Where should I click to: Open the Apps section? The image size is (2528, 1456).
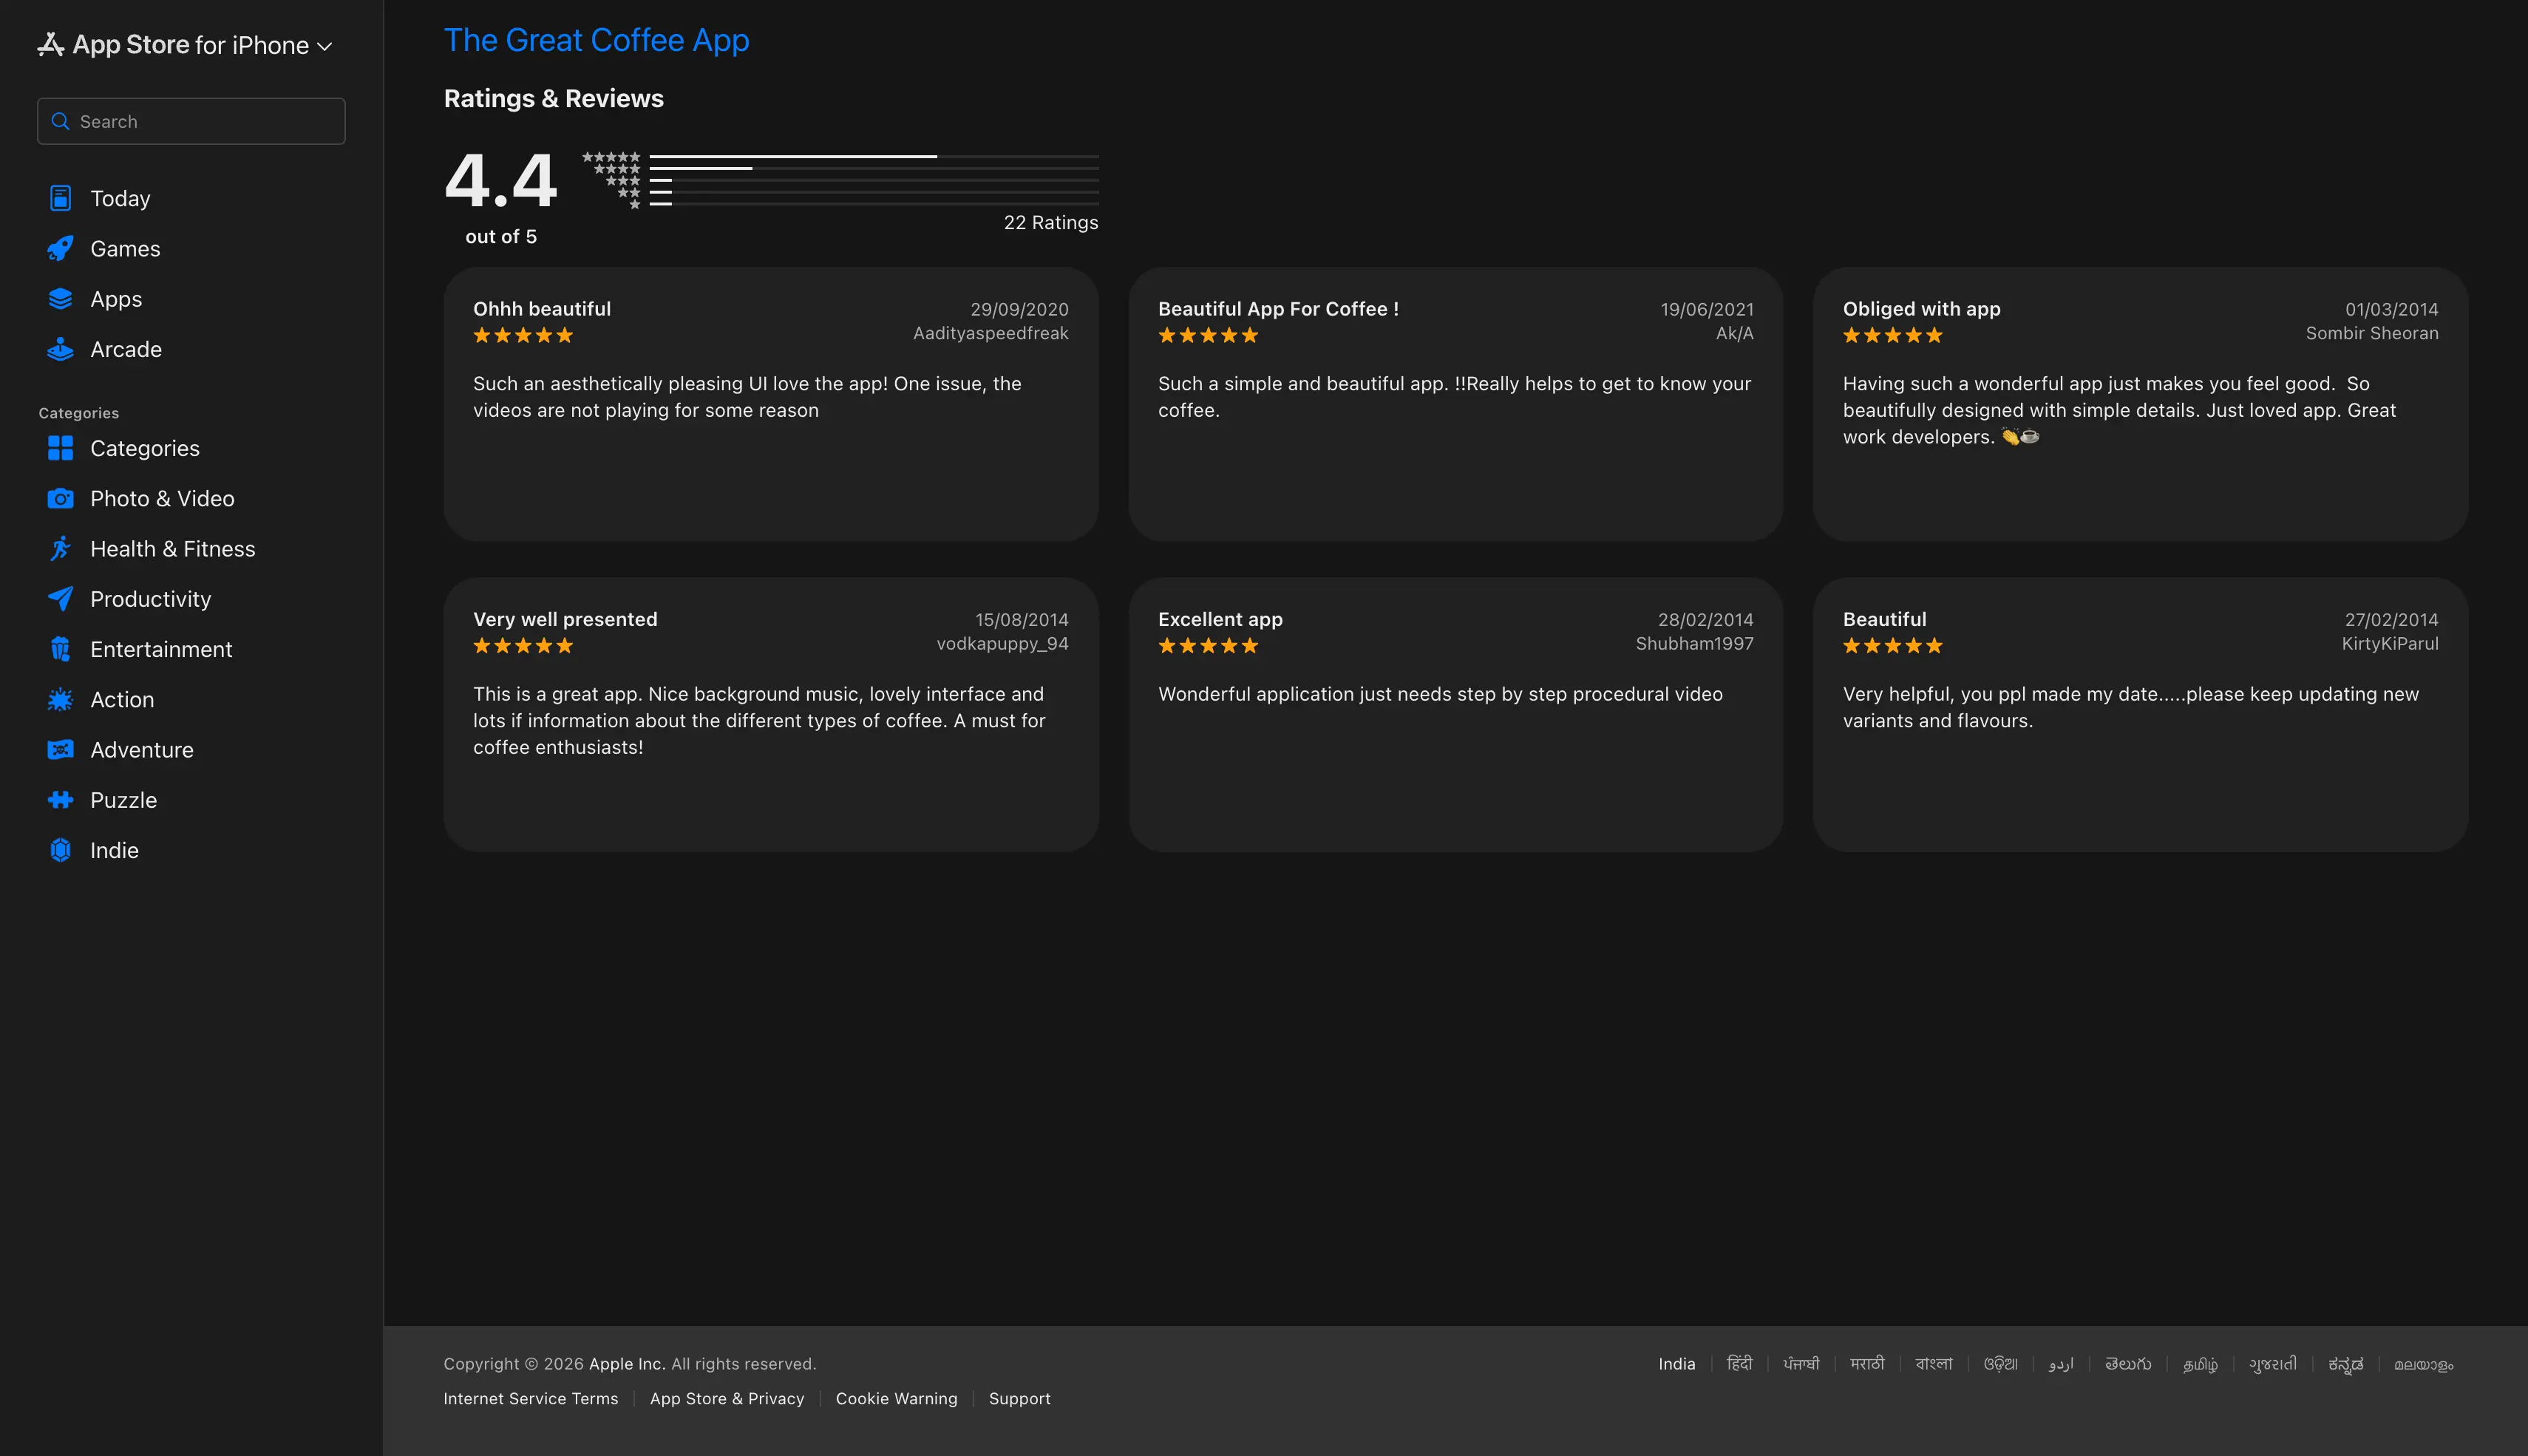[x=116, y=299]
